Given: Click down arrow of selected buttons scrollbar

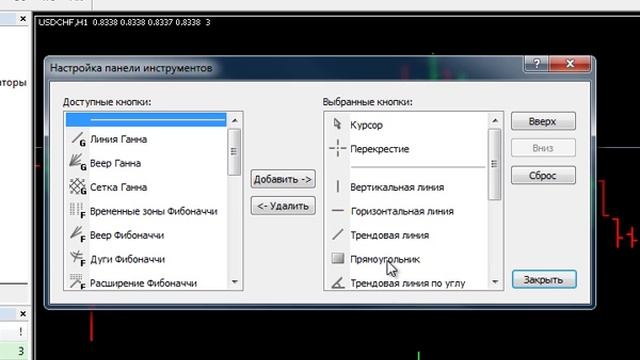Looking at the screenshot, I should click(495, 282).
